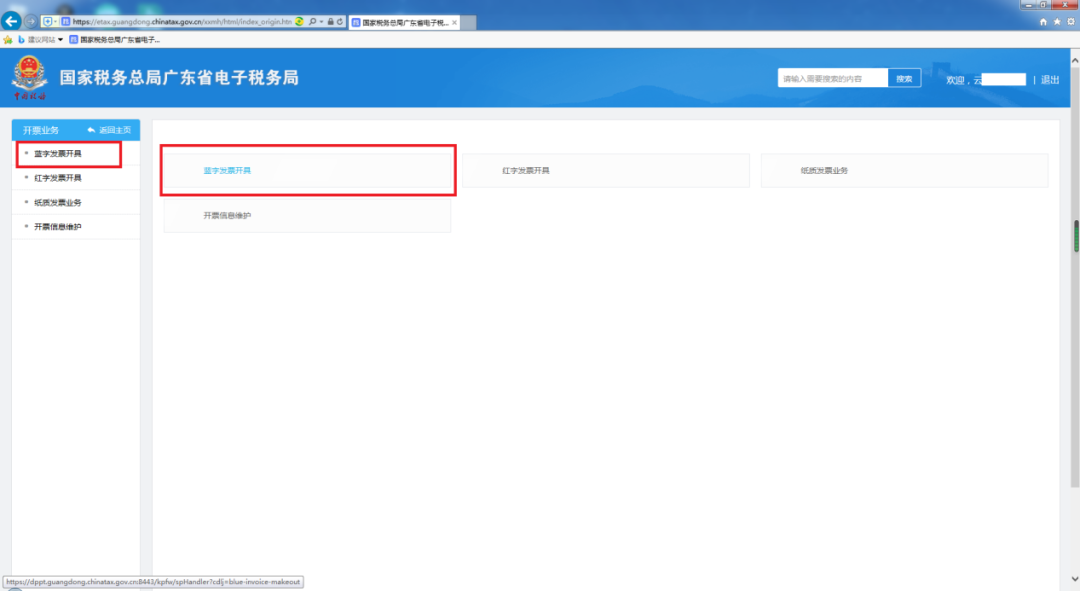This screenshot has height=591, width=1080.
Task: Click the URL address field
Action: coord(182,22)
